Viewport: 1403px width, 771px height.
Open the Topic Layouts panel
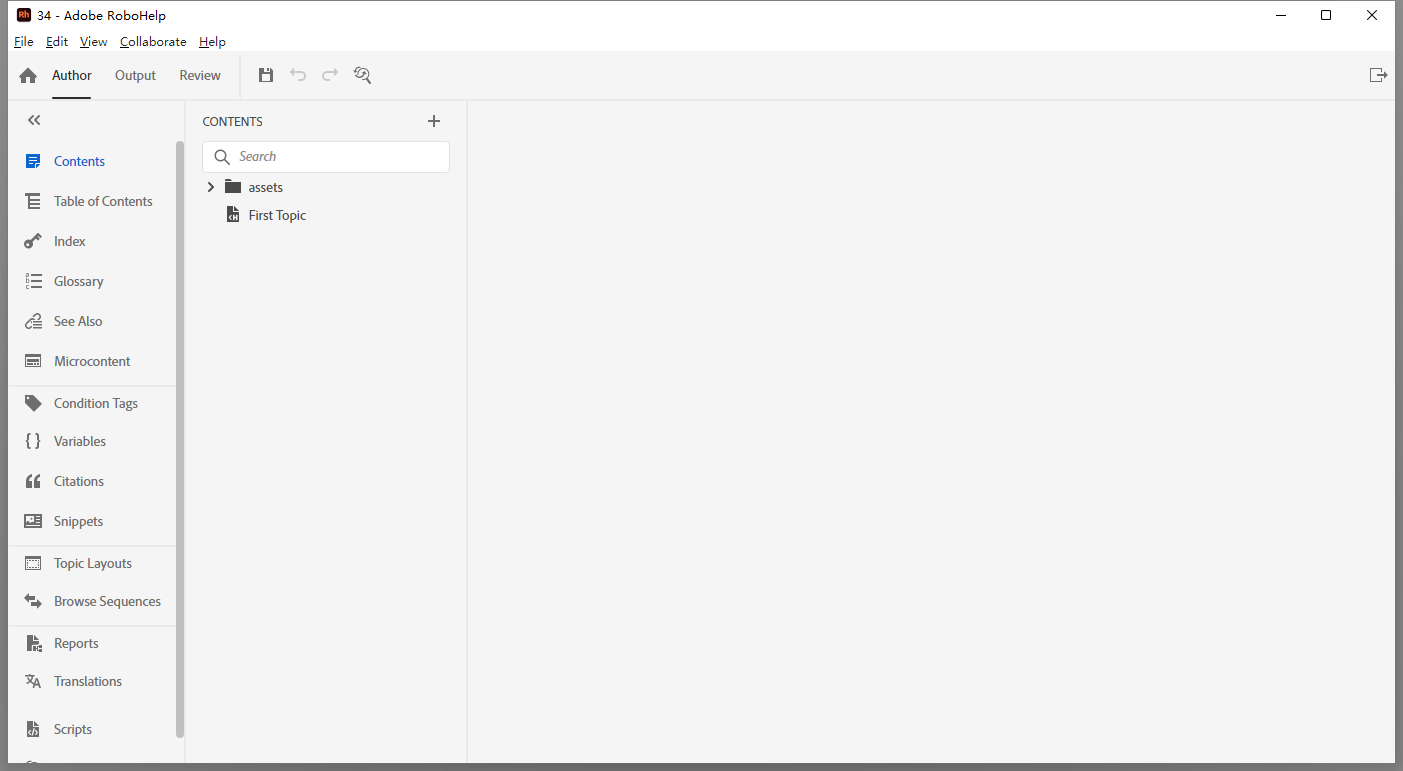pyautogui.click(x=92, y=563)
